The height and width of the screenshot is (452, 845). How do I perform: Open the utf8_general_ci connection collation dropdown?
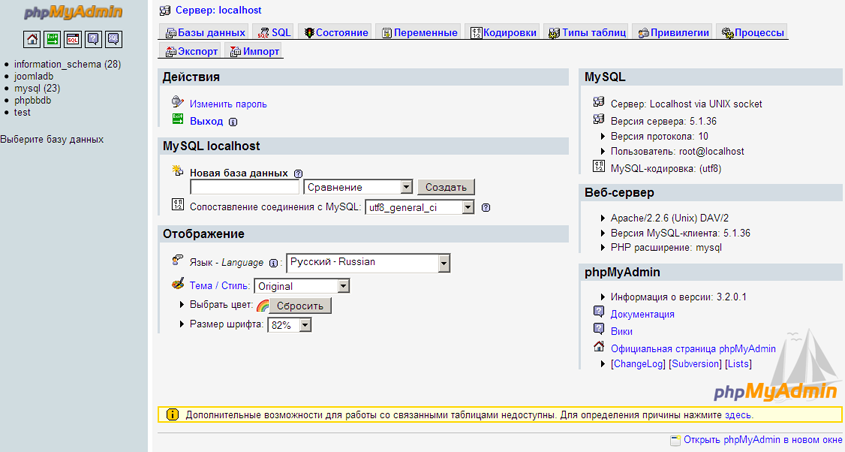tap(420, 207)
